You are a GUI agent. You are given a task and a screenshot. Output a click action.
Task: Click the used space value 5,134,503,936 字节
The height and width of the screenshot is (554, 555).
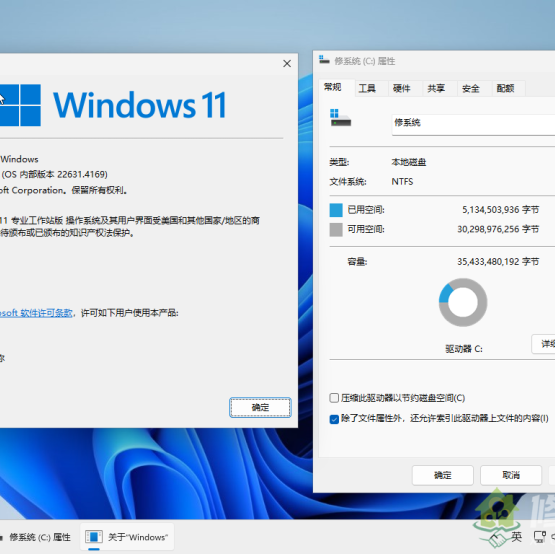[x=500, y=210]
